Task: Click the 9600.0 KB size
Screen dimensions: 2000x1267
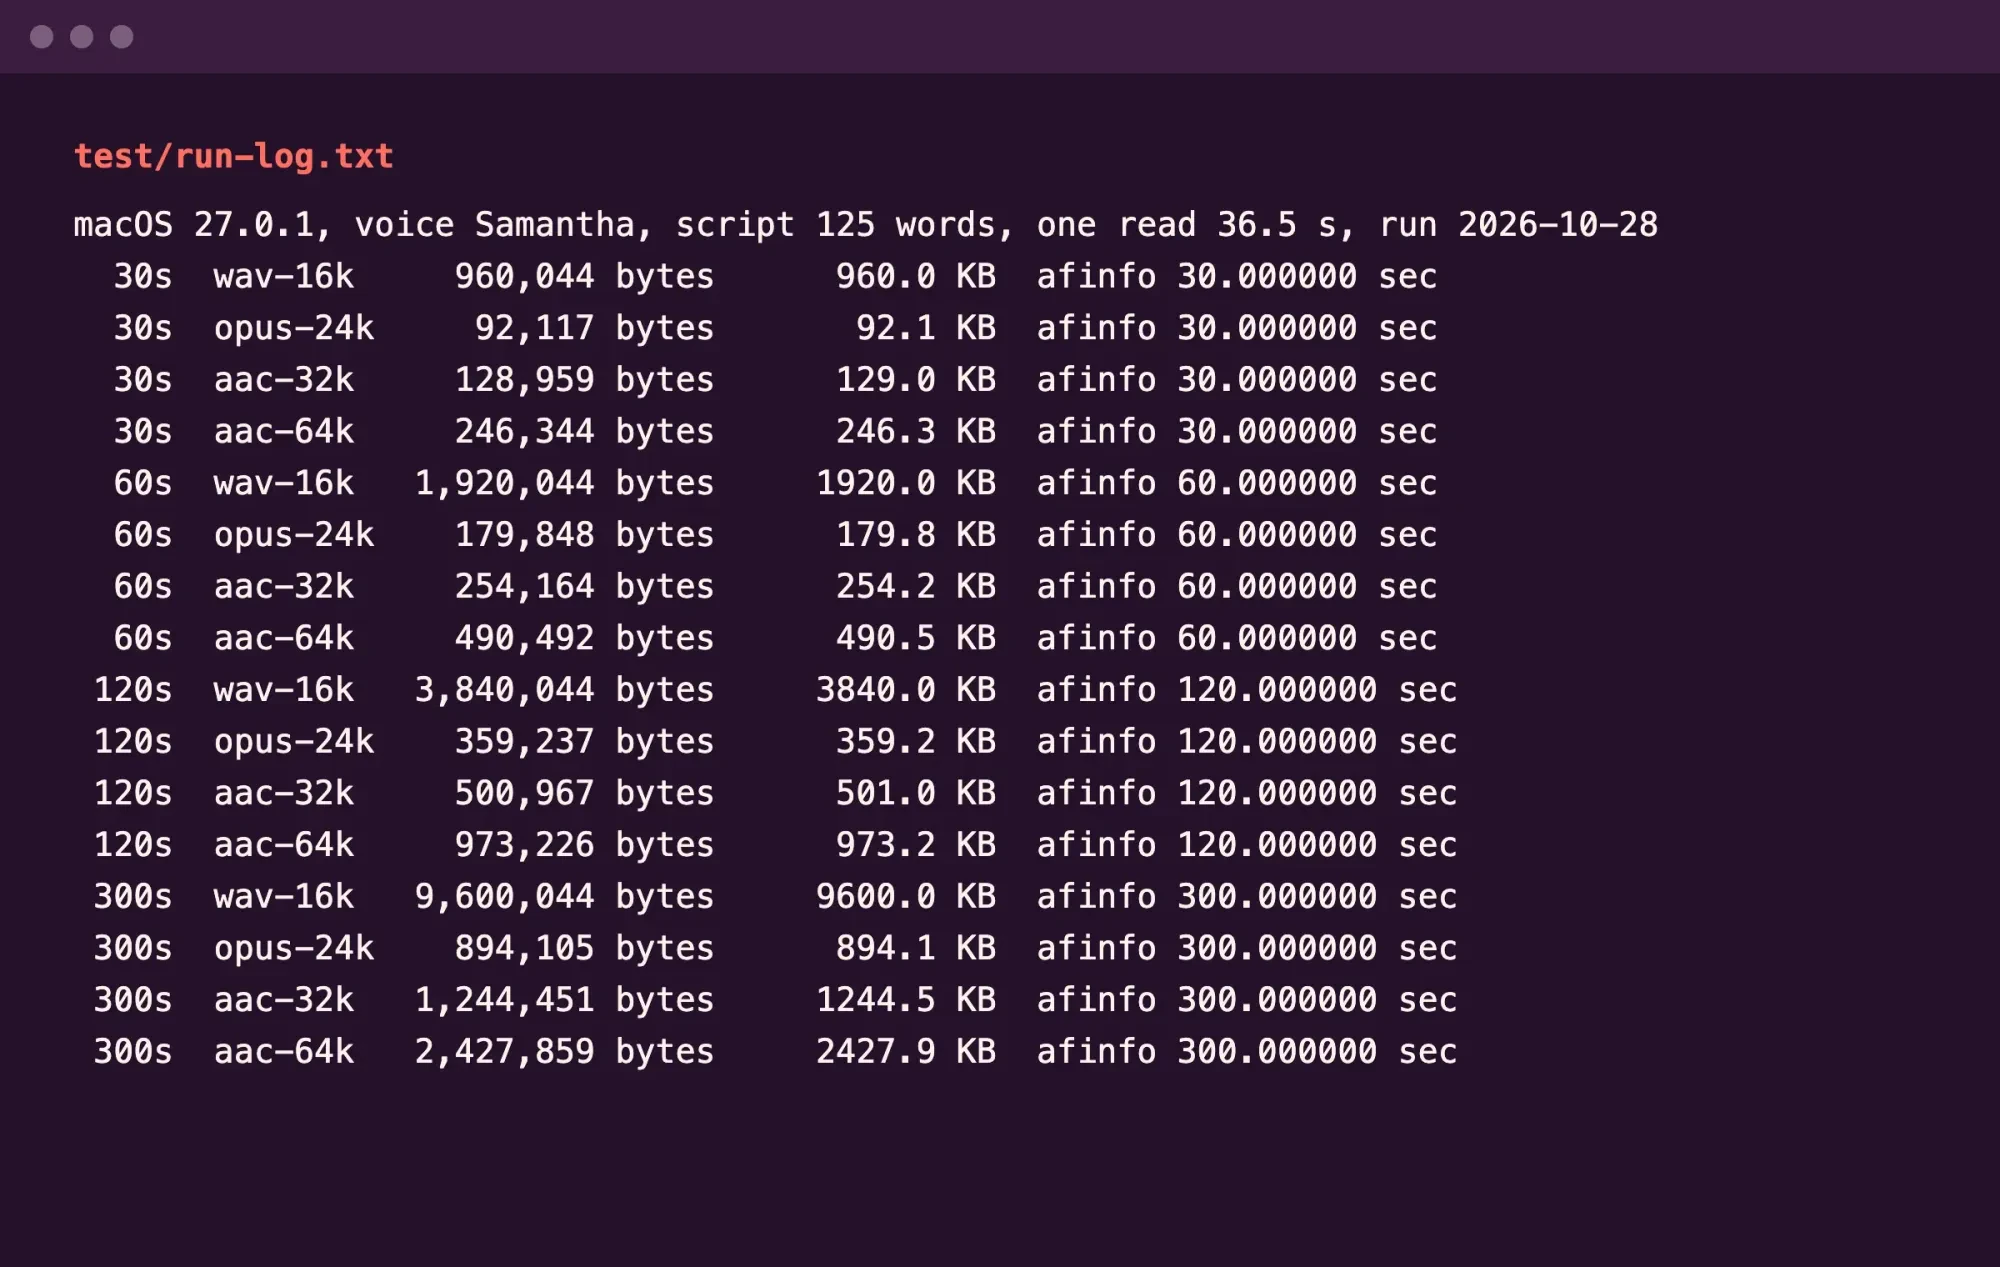Action: (906, 897)
